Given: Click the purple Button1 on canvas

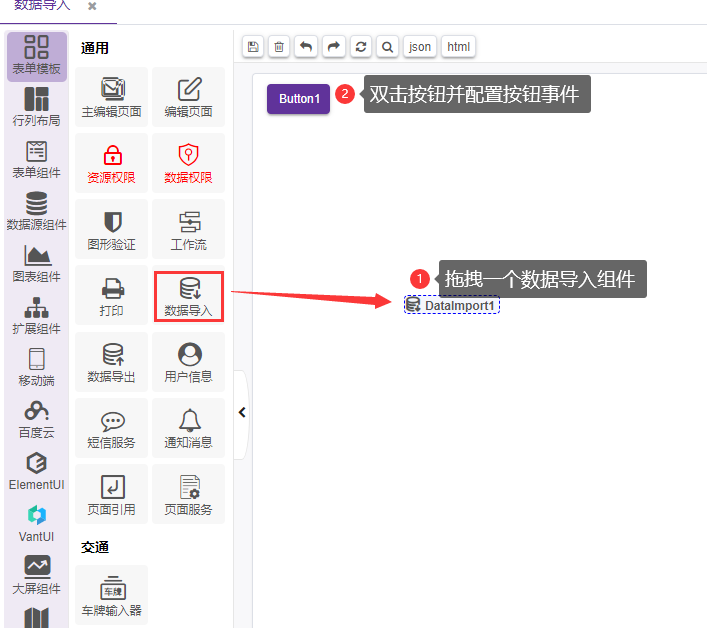Looking at the screenshot, I should click(x=298, y=99).
